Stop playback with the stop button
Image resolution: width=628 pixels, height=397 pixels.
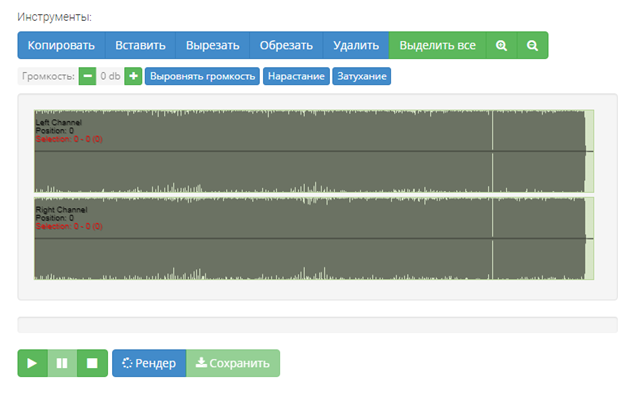[x=92, y=363]
